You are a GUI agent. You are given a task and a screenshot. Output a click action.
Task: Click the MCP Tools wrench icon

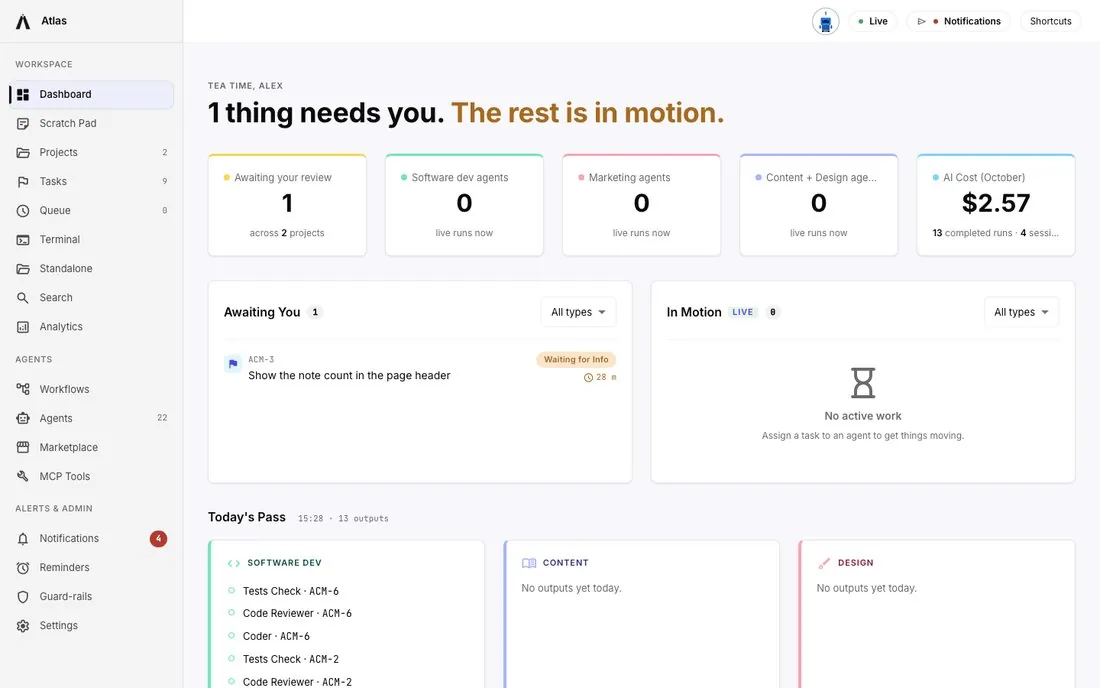point(23,476)
